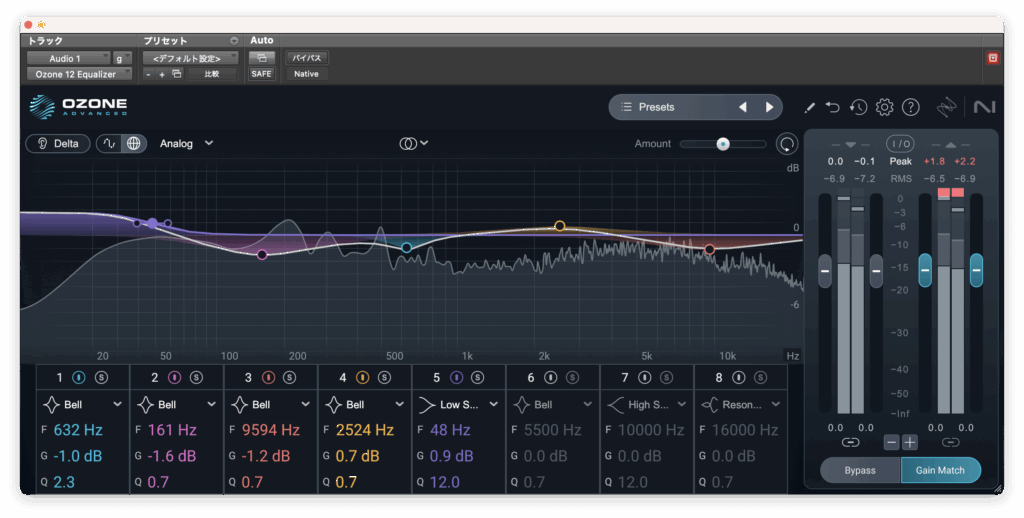Solo band 3 with its S button
Image resolution: width=1024 pixels, height=518 pixels.
289,378
